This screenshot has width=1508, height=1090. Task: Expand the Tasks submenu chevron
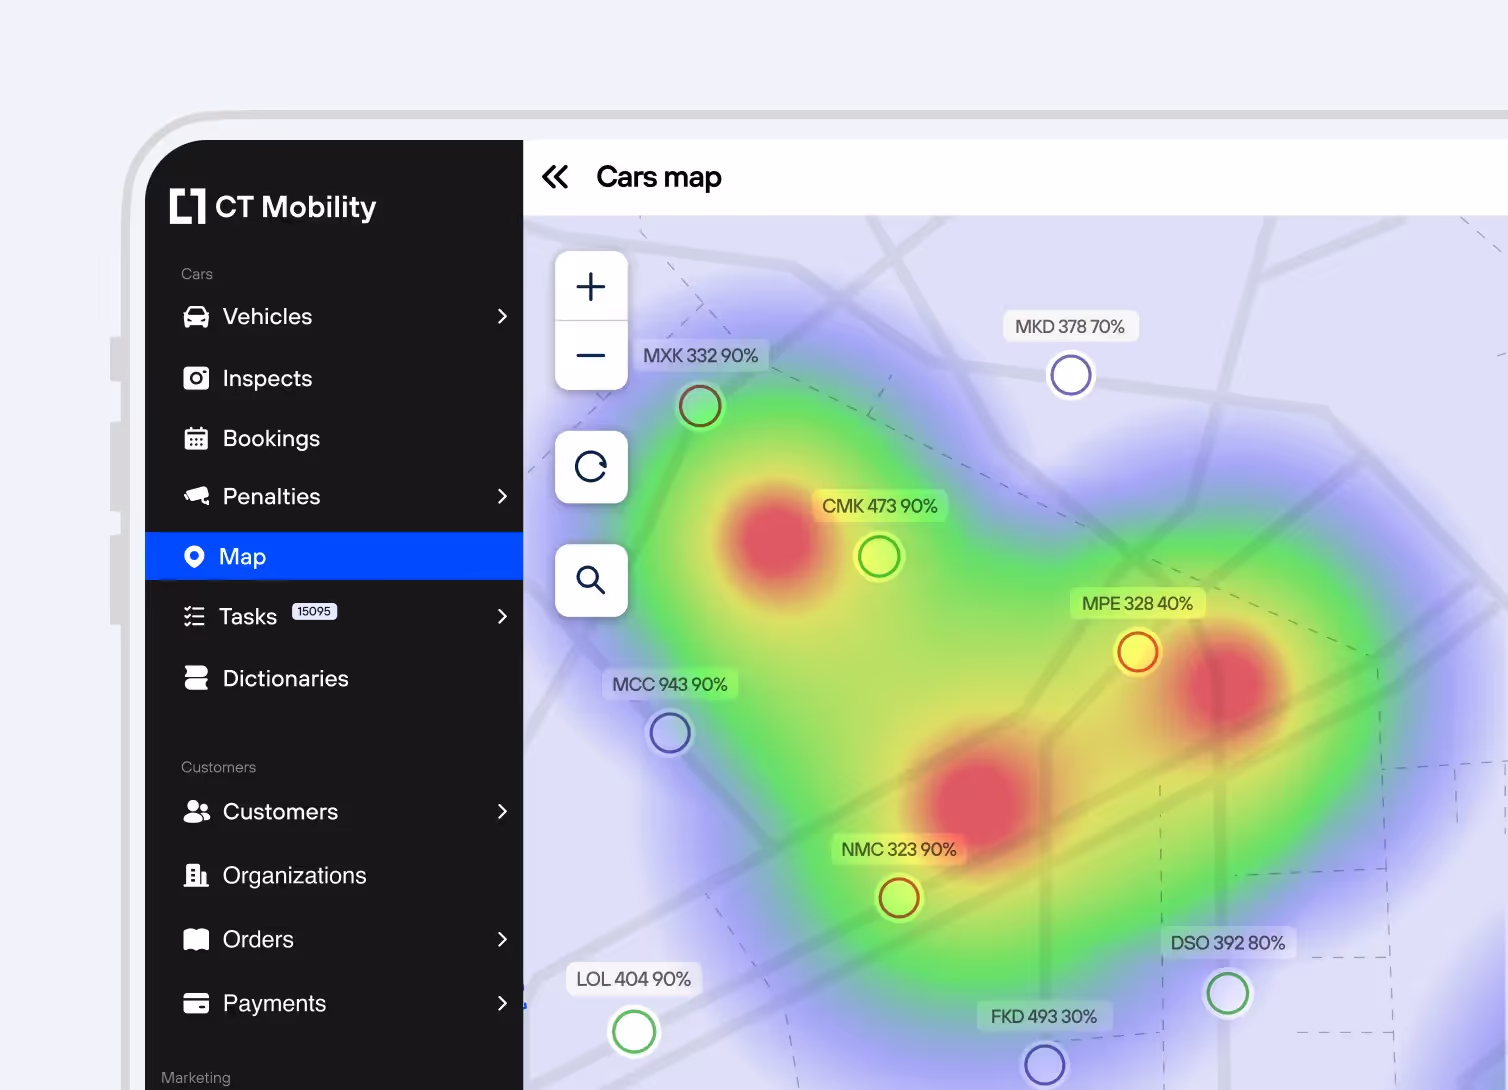(502, 616)
